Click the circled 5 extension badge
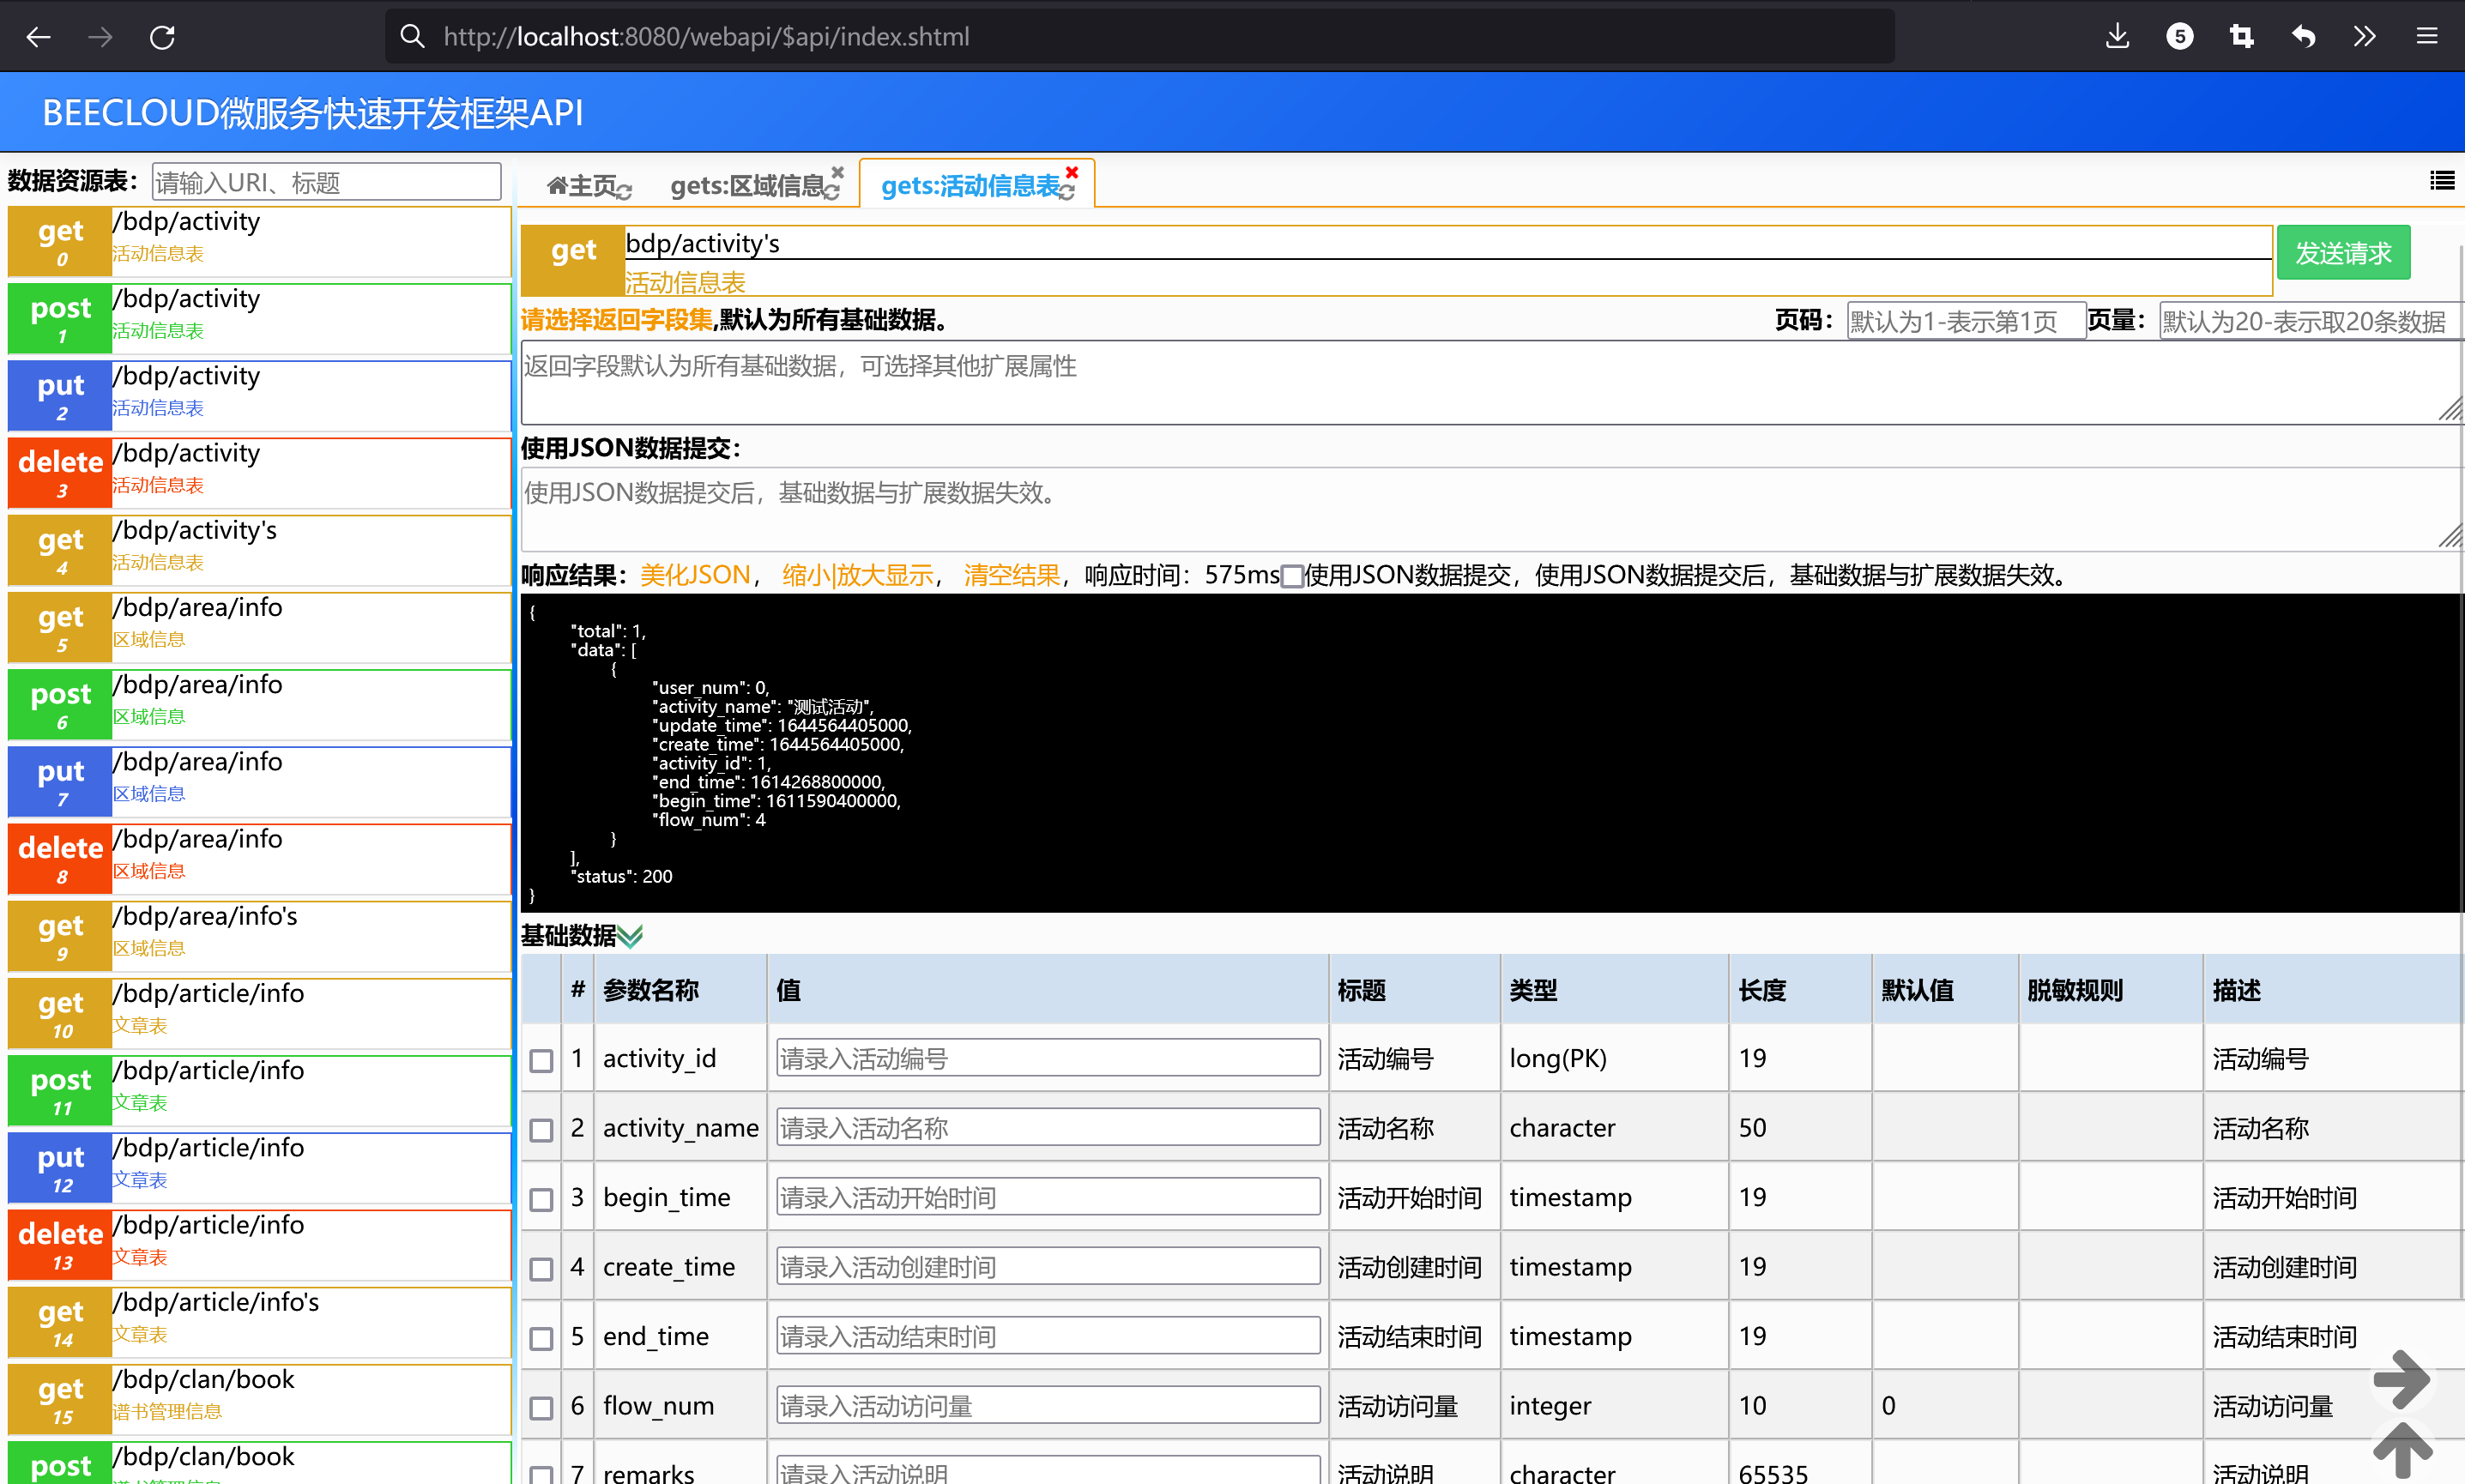This screenshot has width=2465, height=1484. 2180,37
